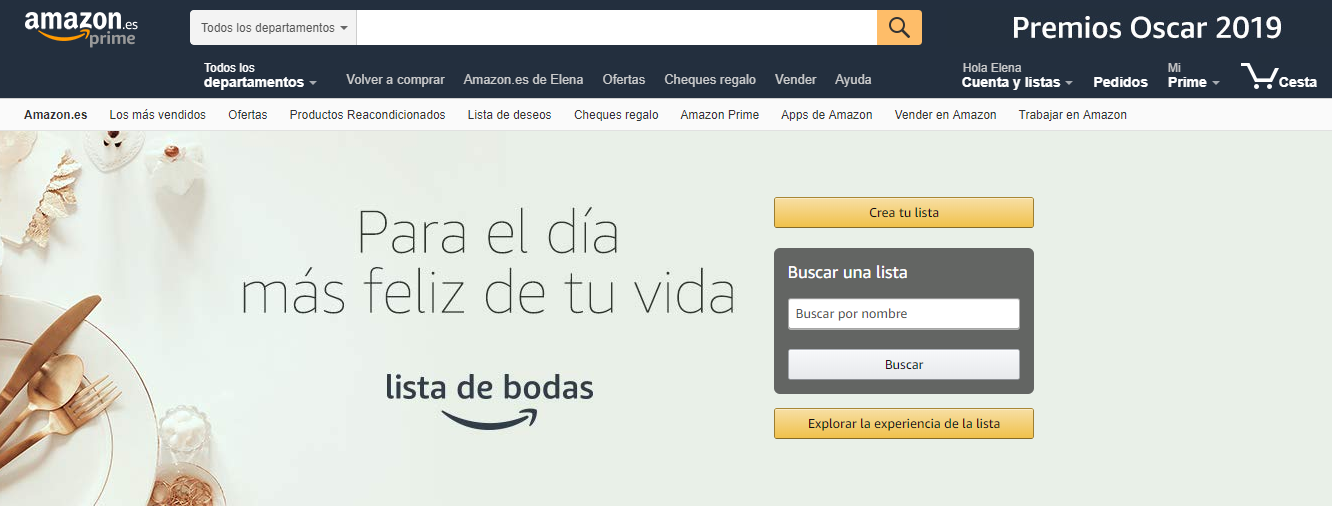
Task: Open Cheques regalo in the dark header
Action: click(710, 79)
